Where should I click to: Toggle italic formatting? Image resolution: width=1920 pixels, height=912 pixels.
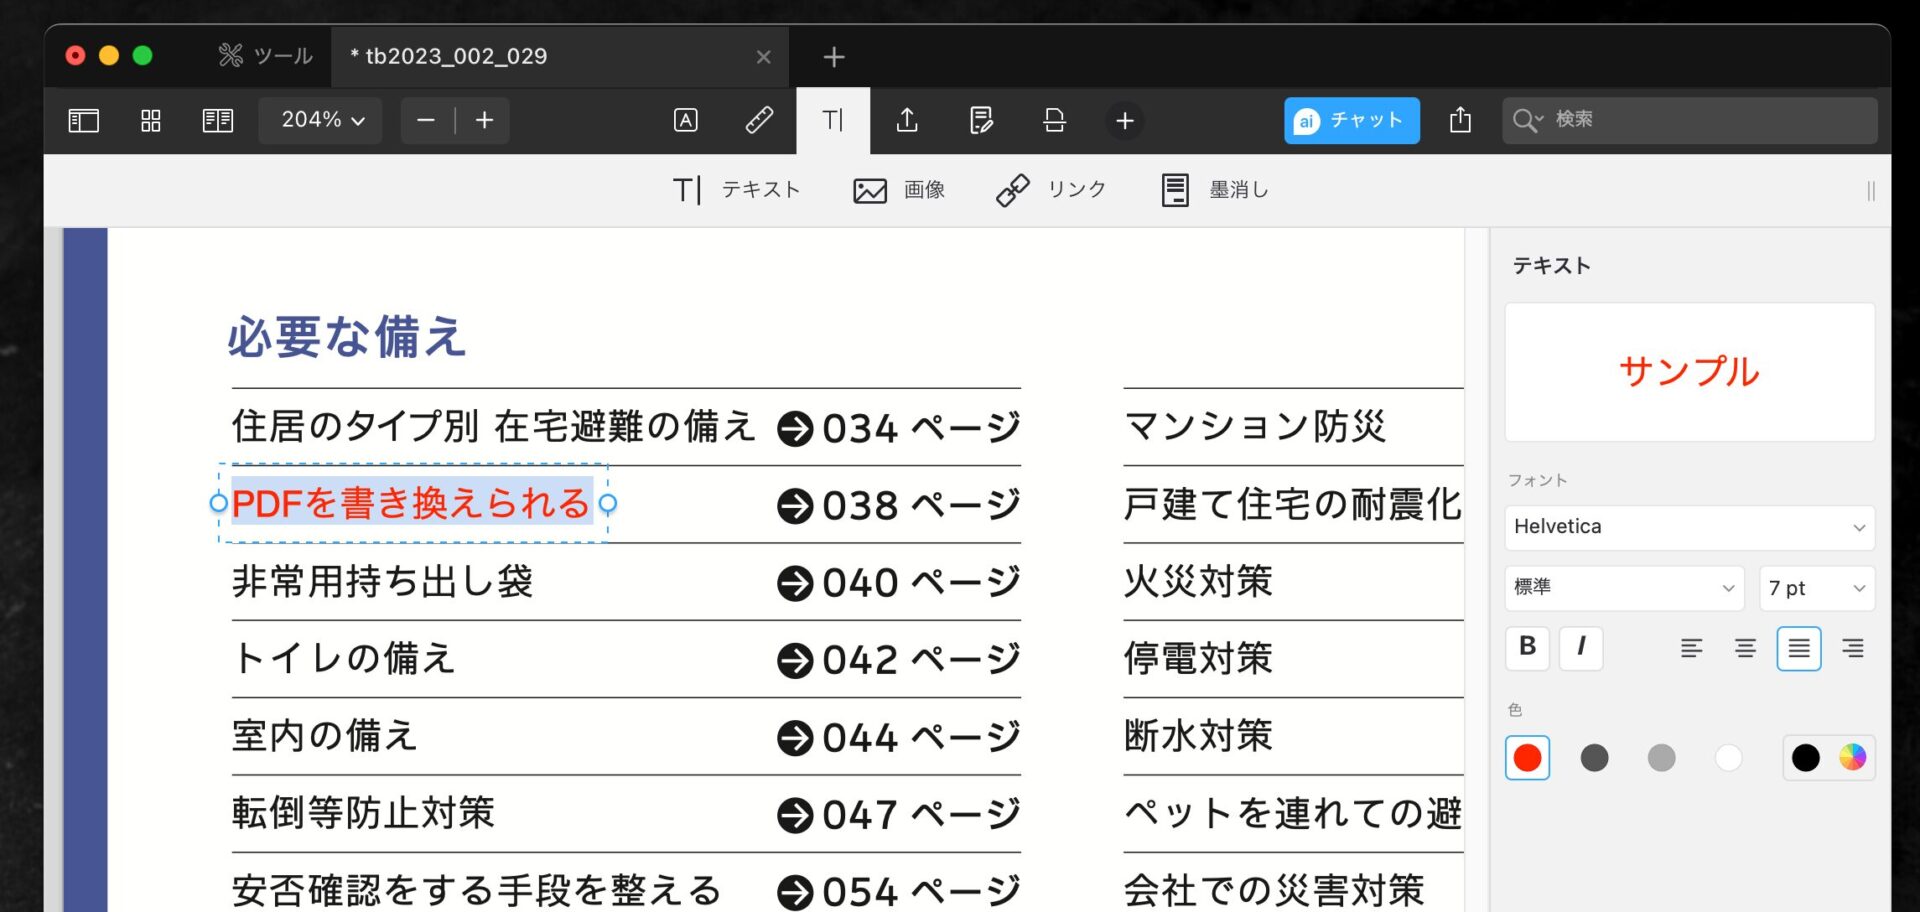1581,647
